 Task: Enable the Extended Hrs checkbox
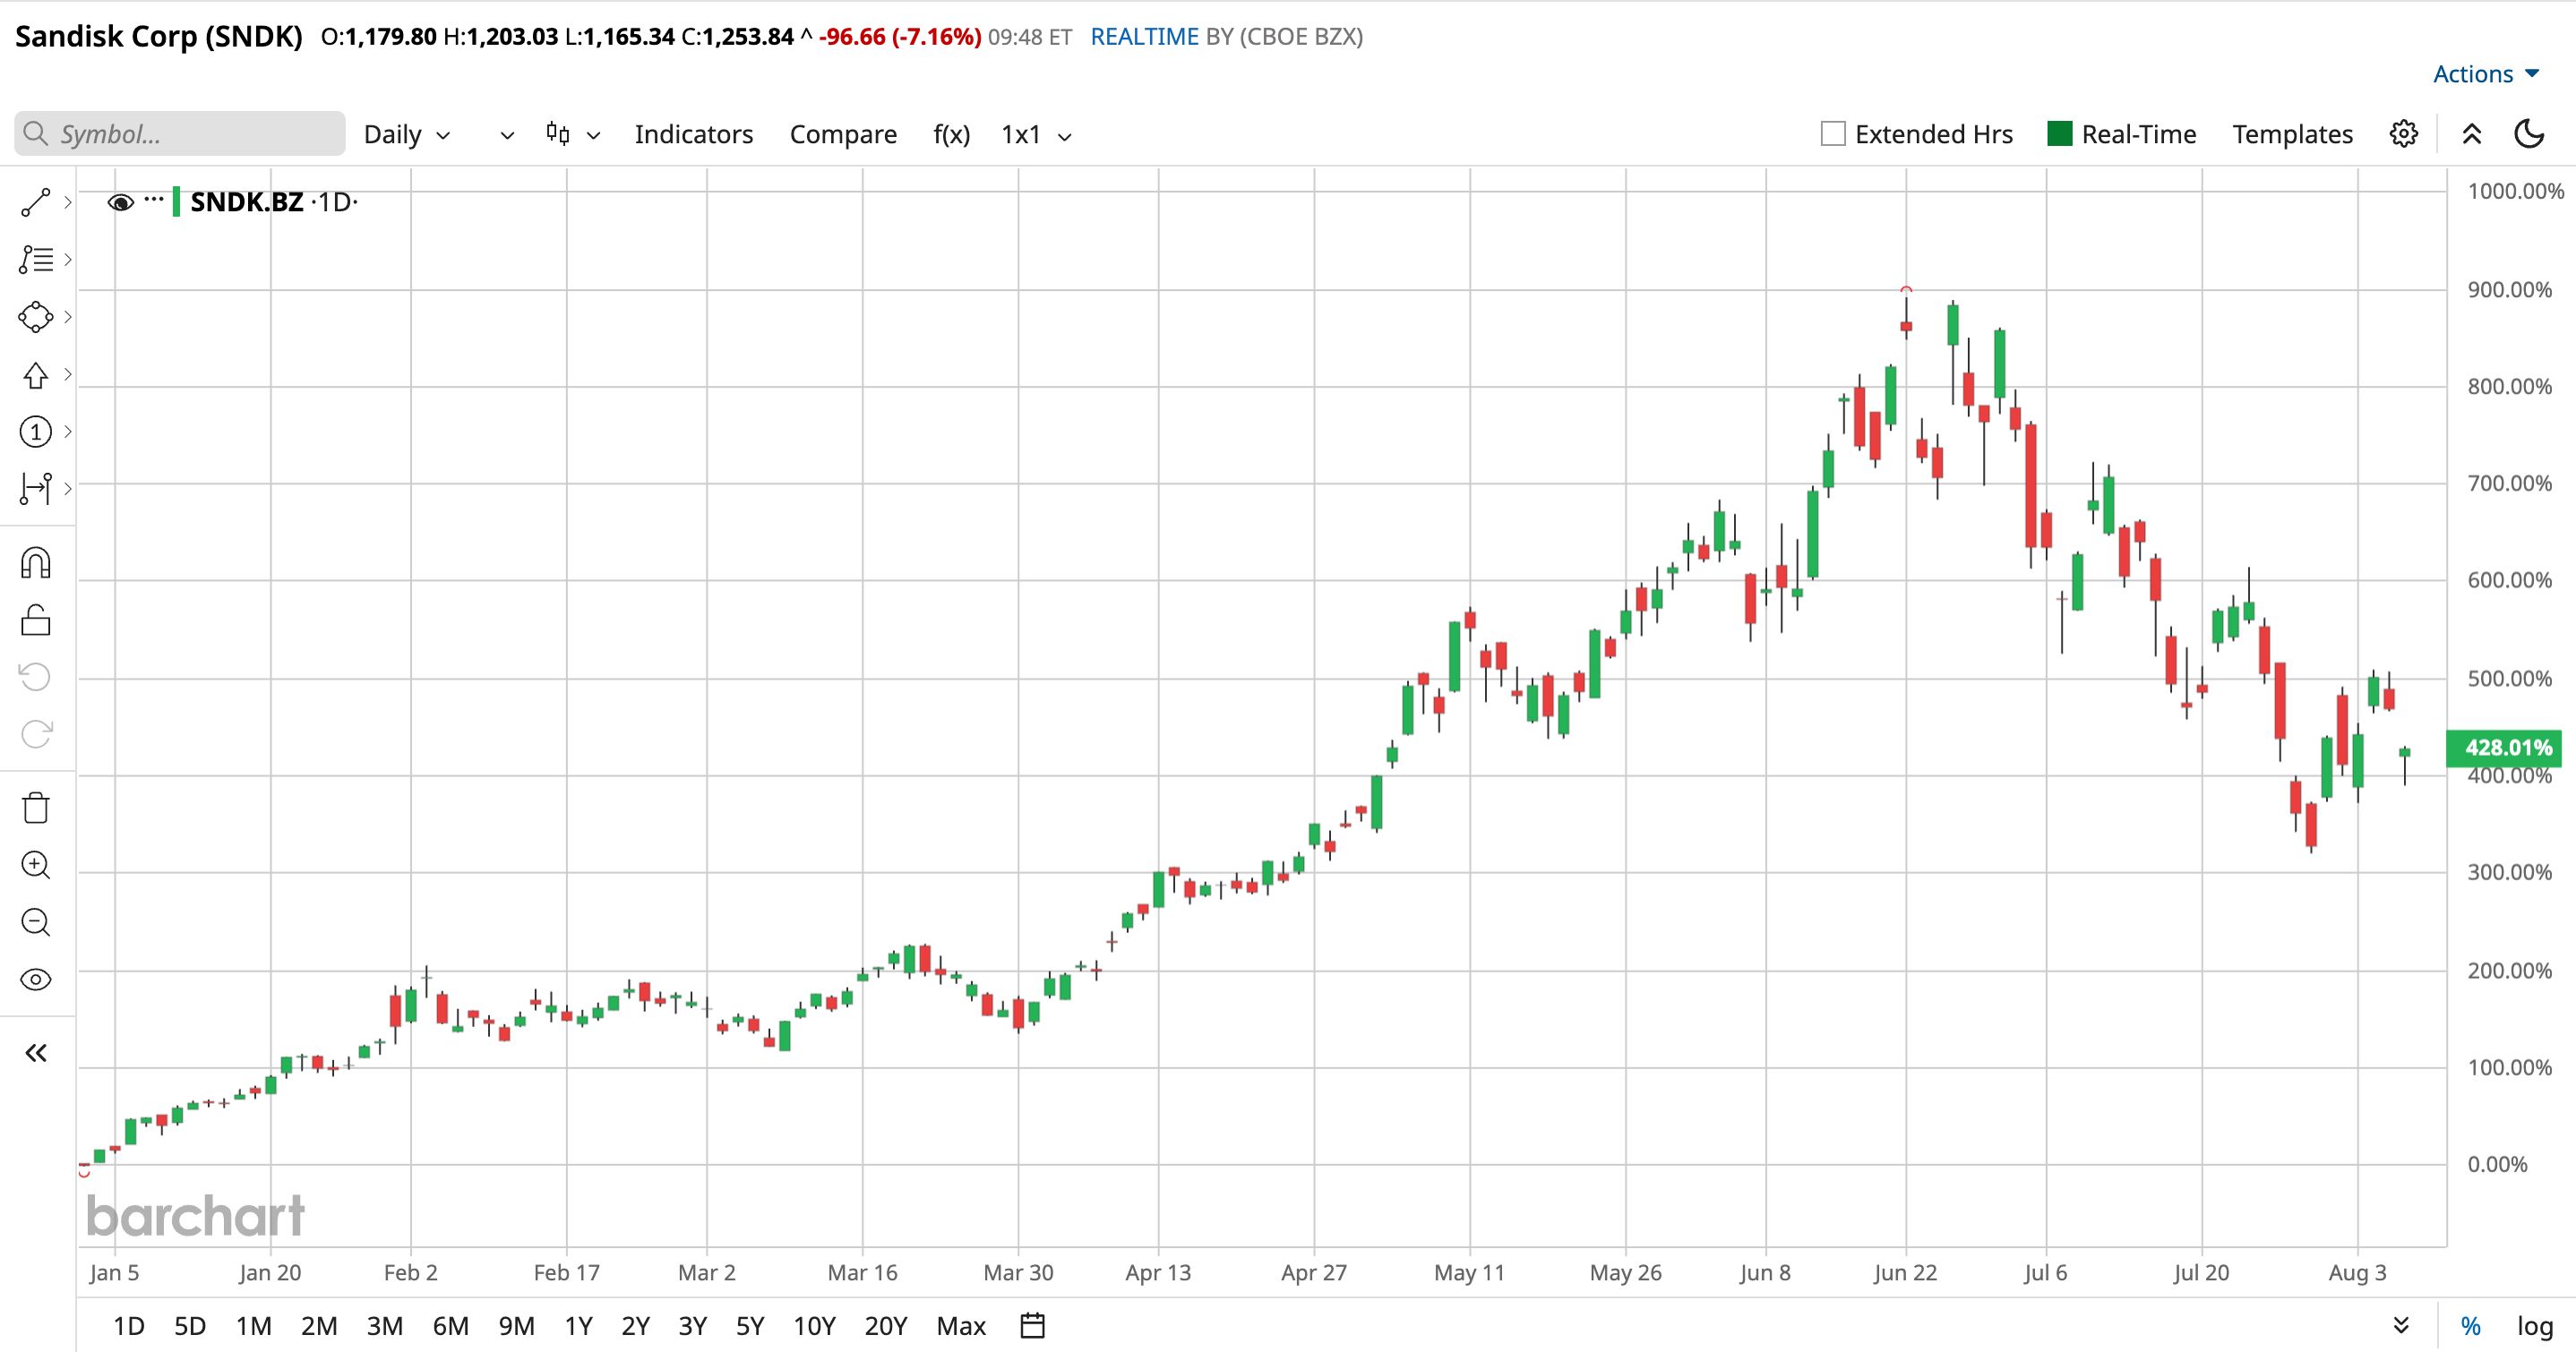coord(1833,134)
